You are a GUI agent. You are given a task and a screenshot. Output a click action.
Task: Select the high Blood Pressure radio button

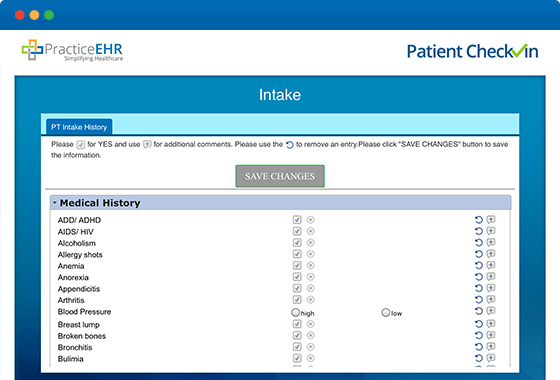295,312
